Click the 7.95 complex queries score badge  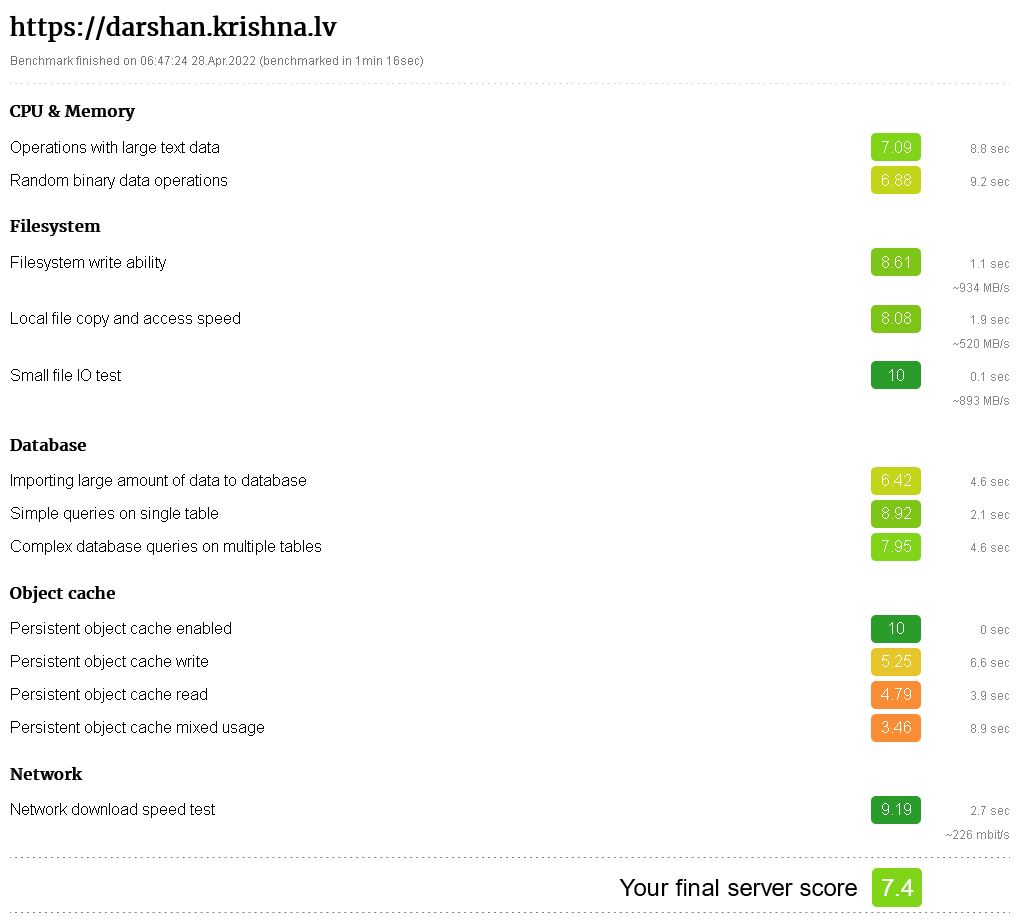tap(896, 547)
